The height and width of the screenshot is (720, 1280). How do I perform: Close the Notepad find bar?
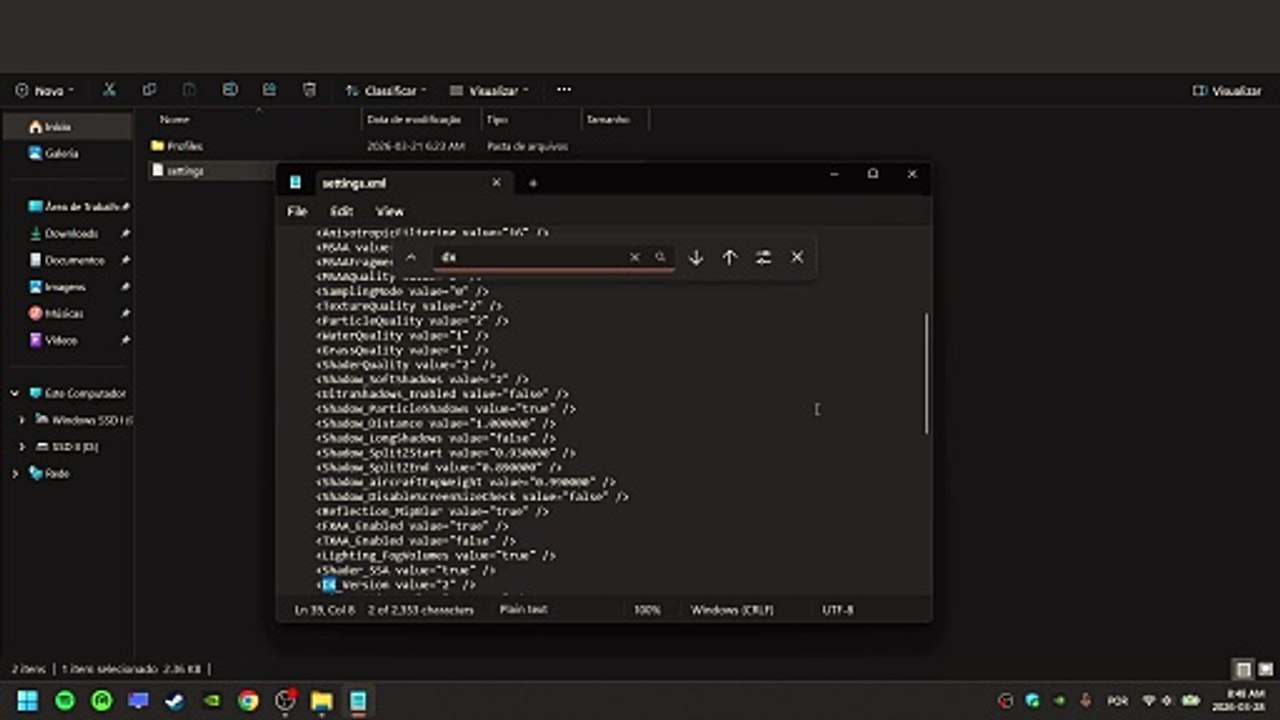(x=797, y=257)
